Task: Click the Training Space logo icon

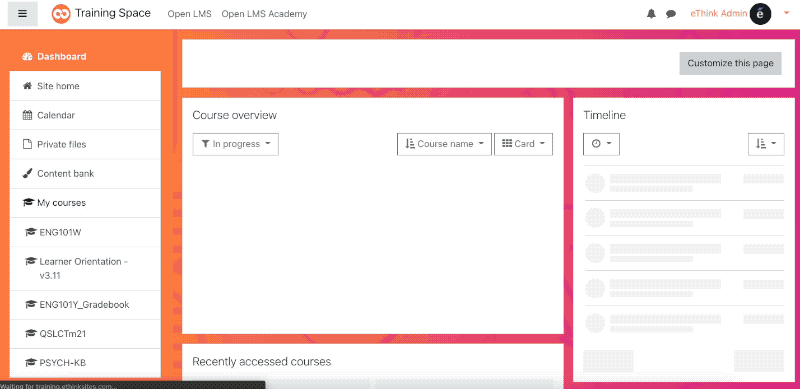Action: (61, 14)
